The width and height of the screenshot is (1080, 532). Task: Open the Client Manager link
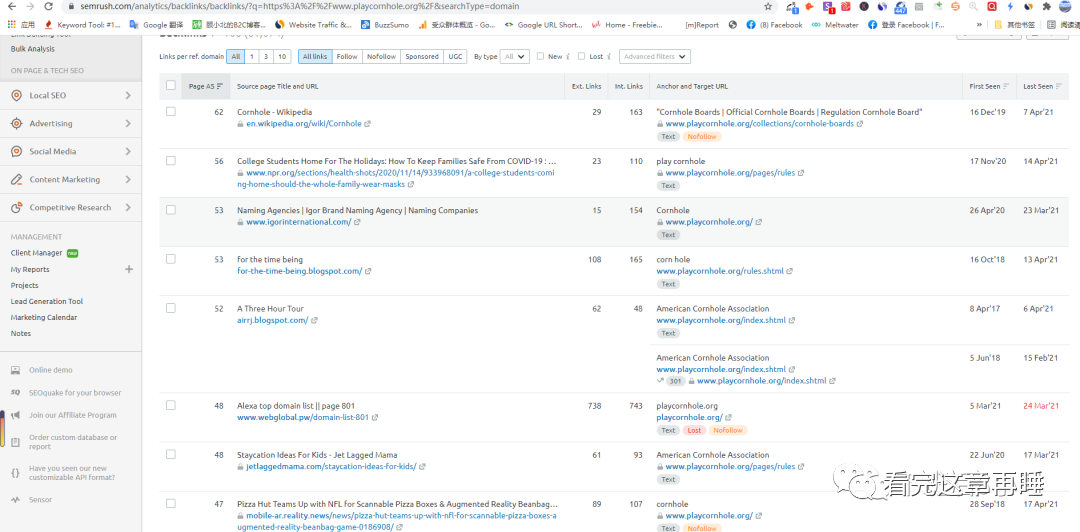click(36, 253)
